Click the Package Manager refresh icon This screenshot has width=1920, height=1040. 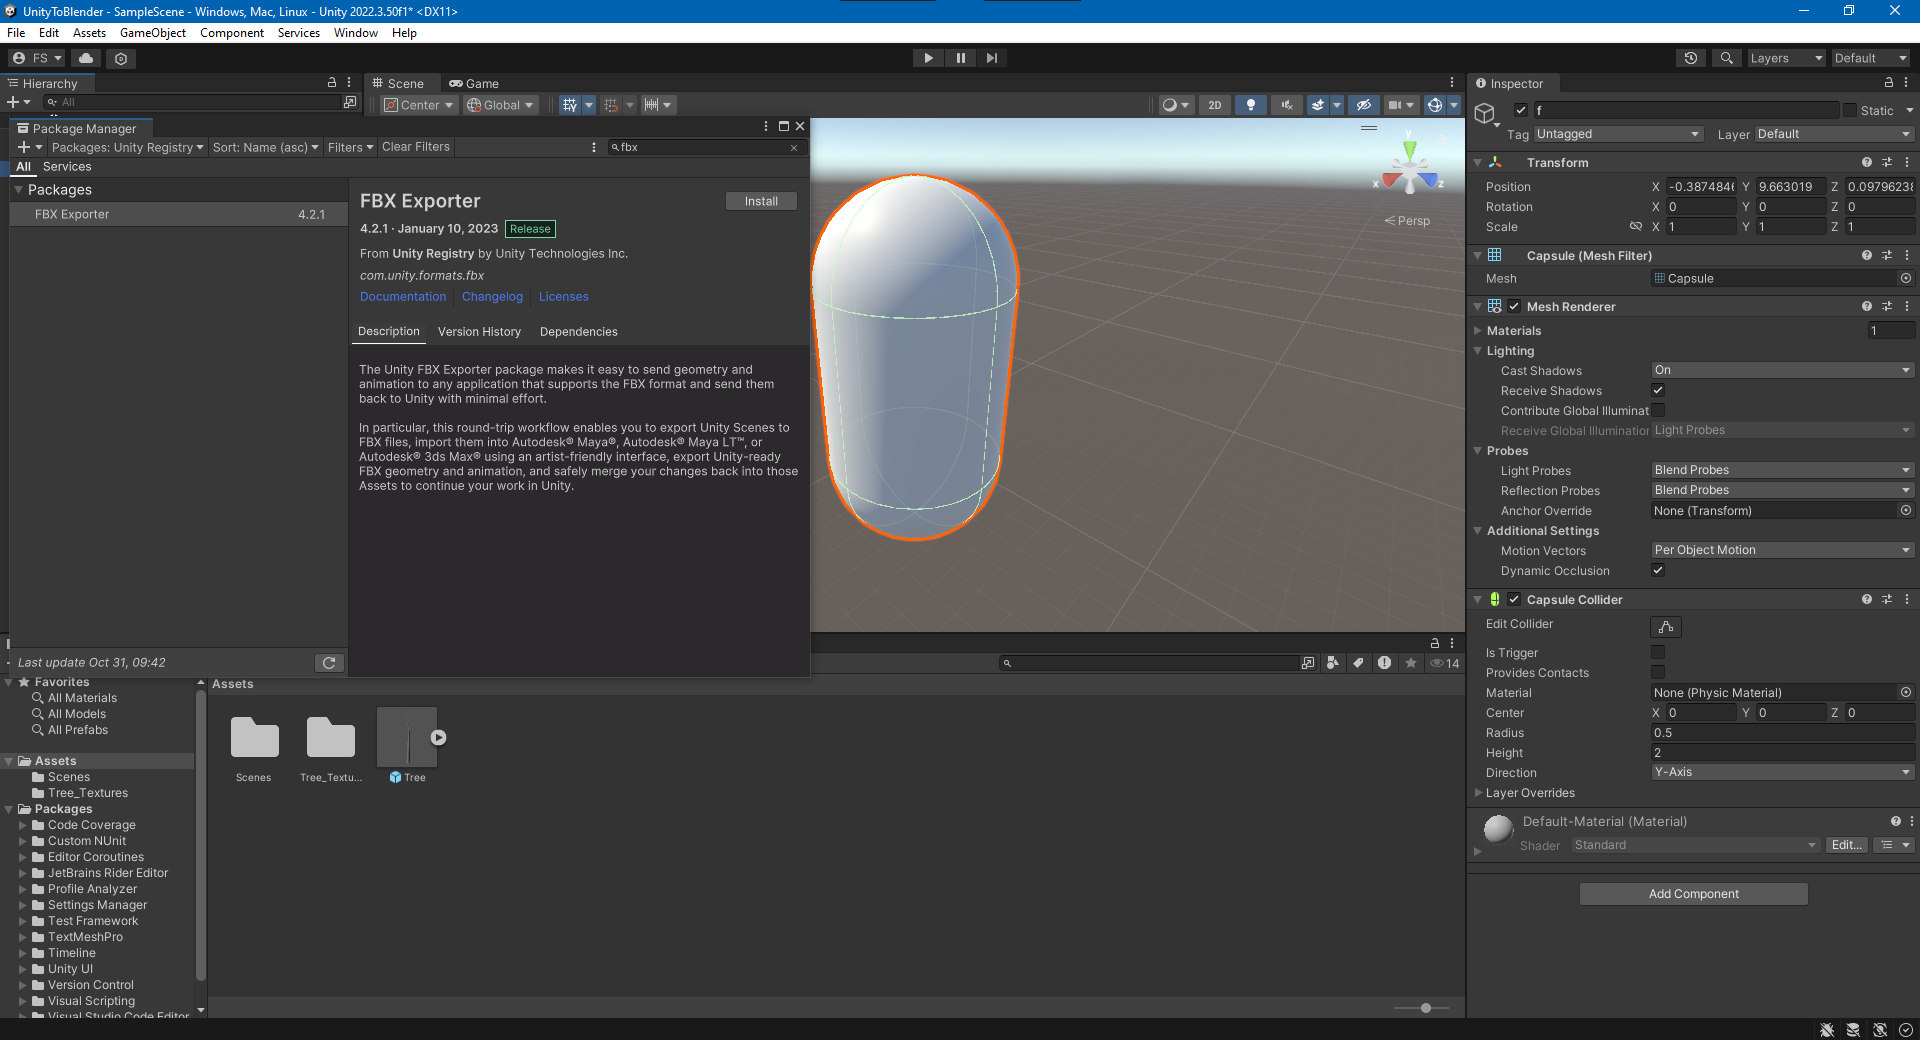(329, 663)
